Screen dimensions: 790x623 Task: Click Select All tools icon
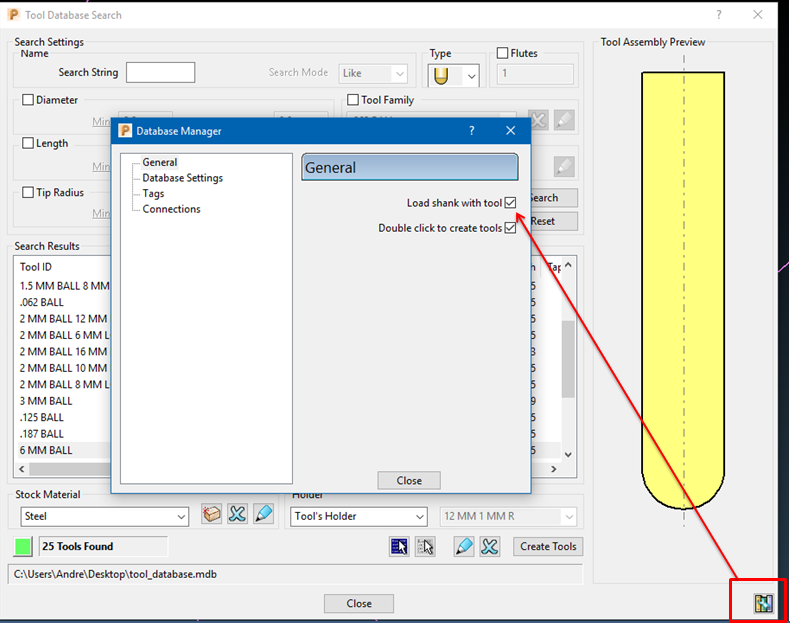(x=399, y=546)
